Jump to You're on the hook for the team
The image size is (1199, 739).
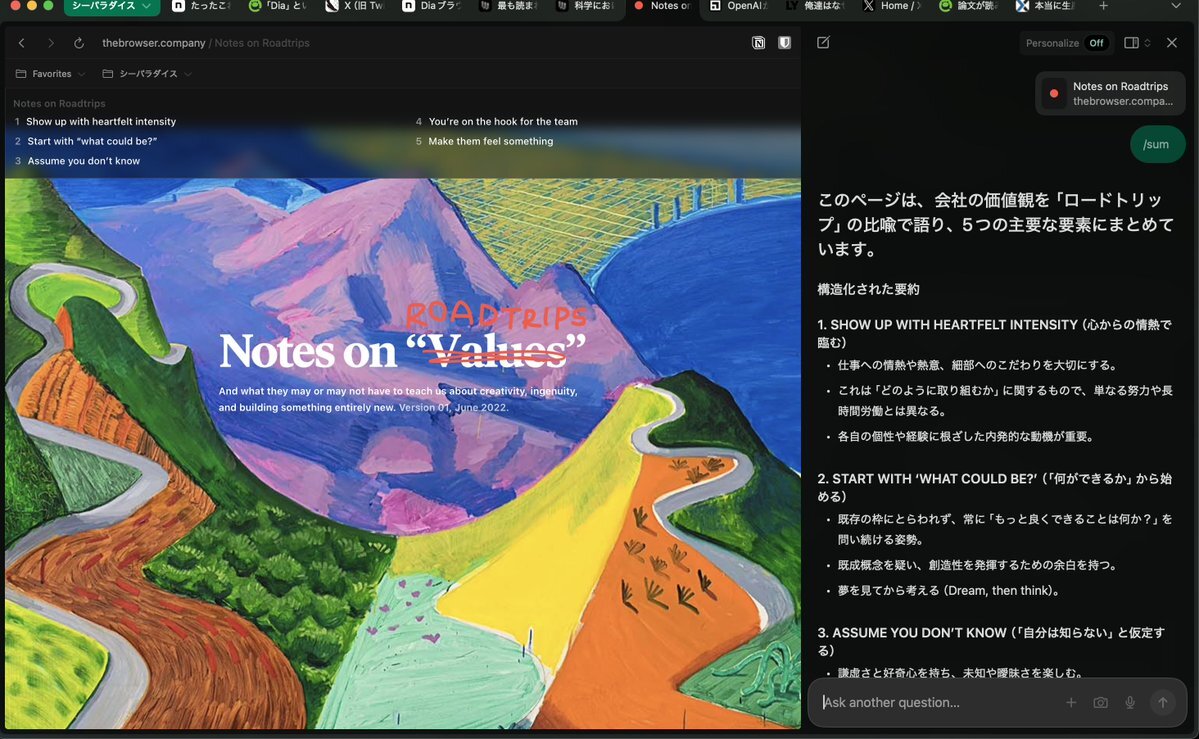point(503,122)
